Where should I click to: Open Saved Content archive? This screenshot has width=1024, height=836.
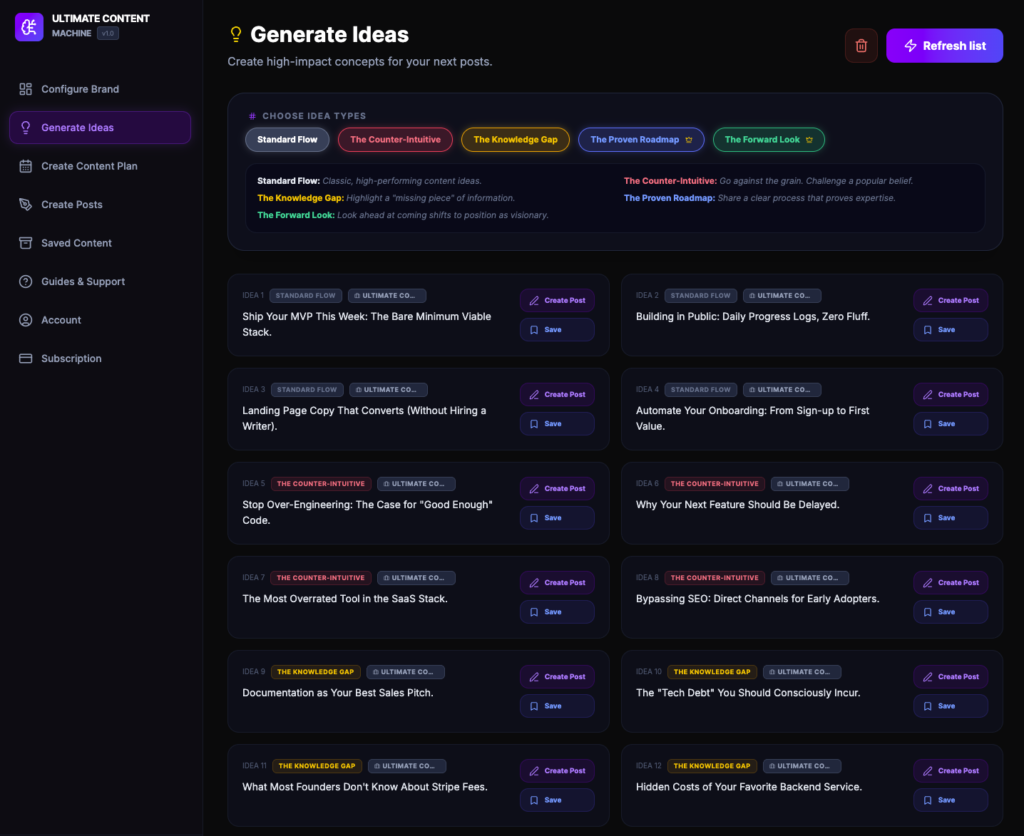(76, 243)
